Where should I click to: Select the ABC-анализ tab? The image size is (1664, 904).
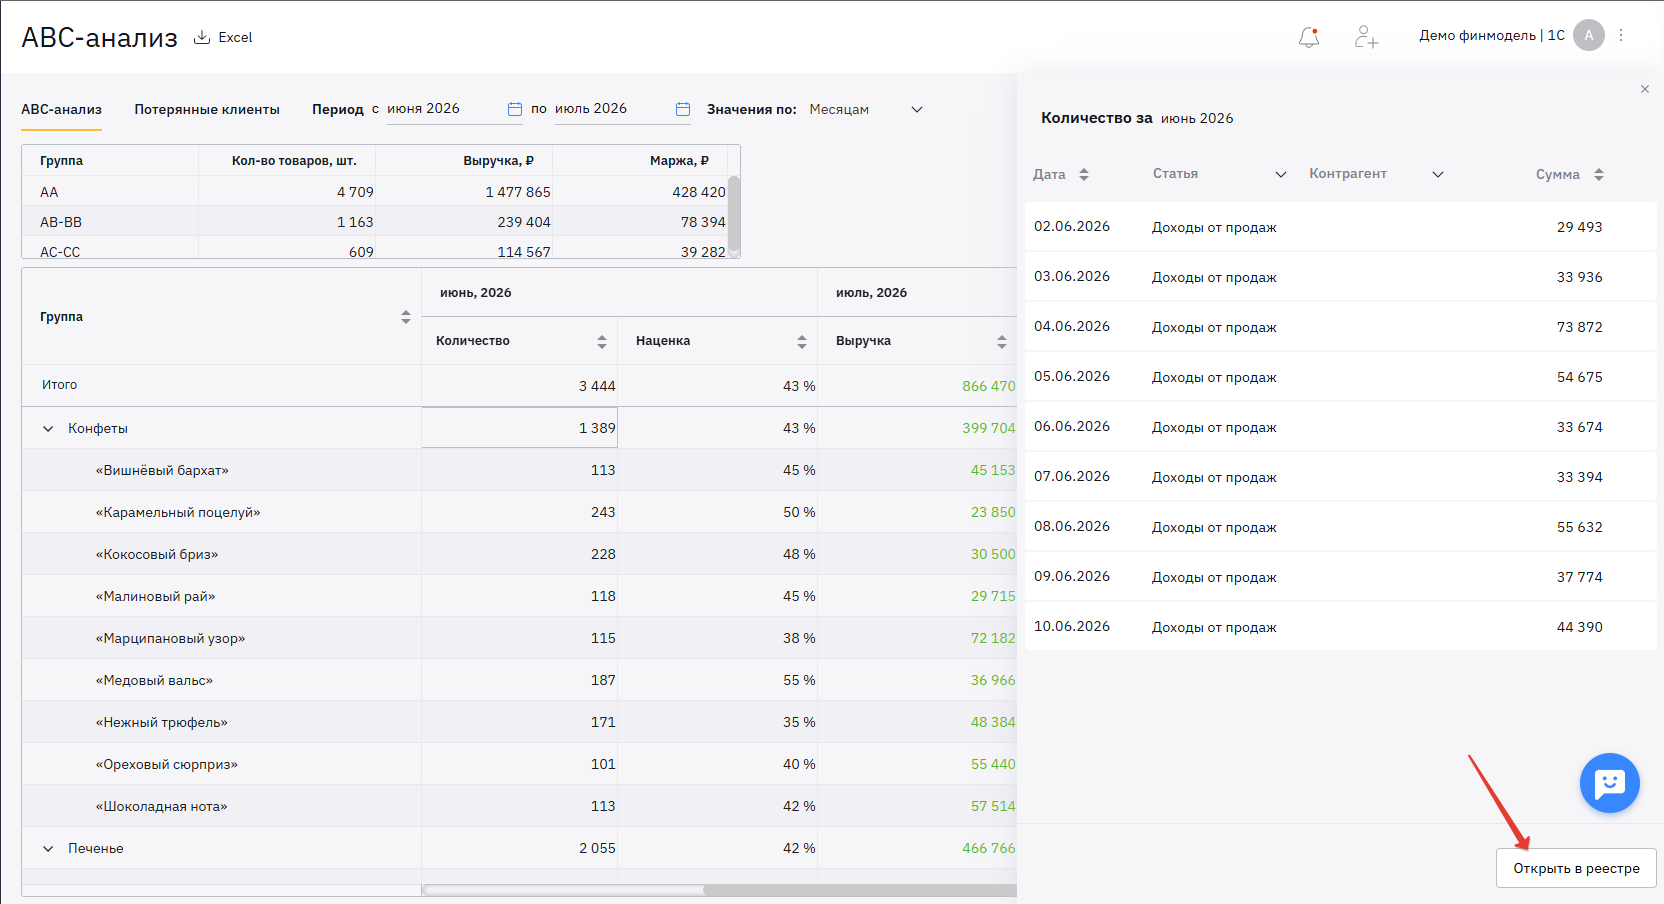[x=62, y=109]
